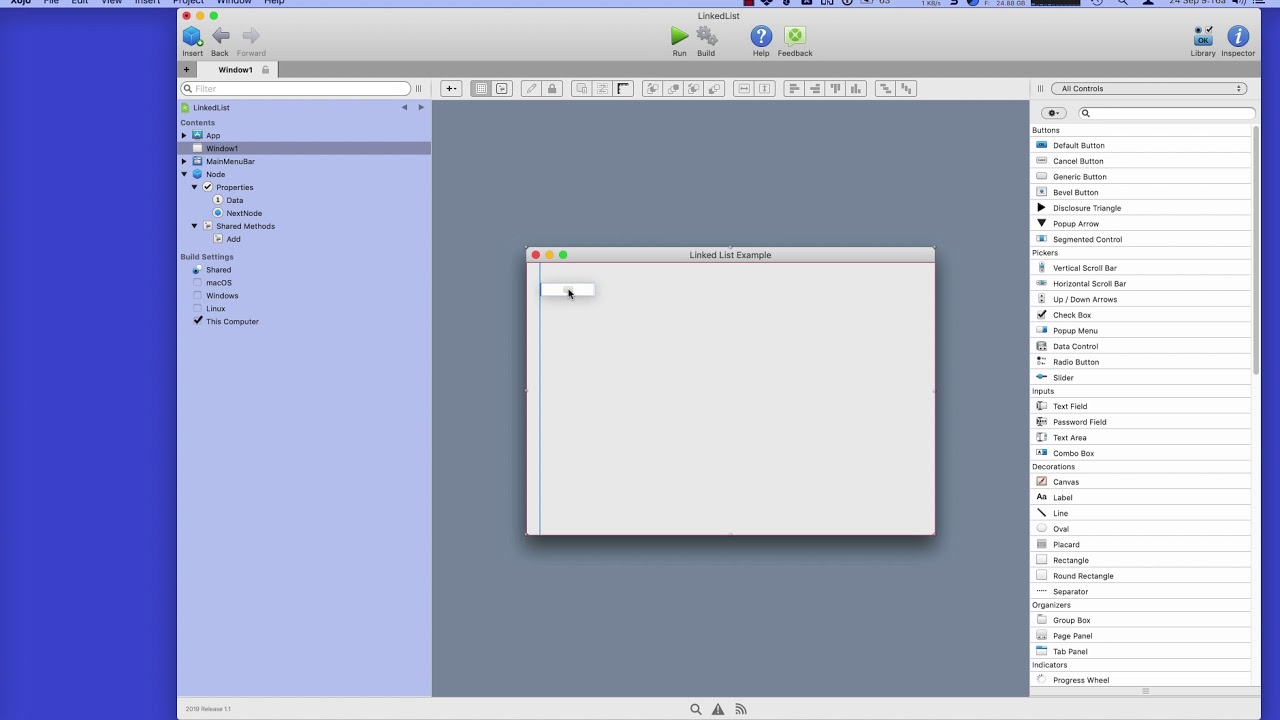1280x720 pixels.
Task: Select the Window1 tab
Action: tap(236, 70)
